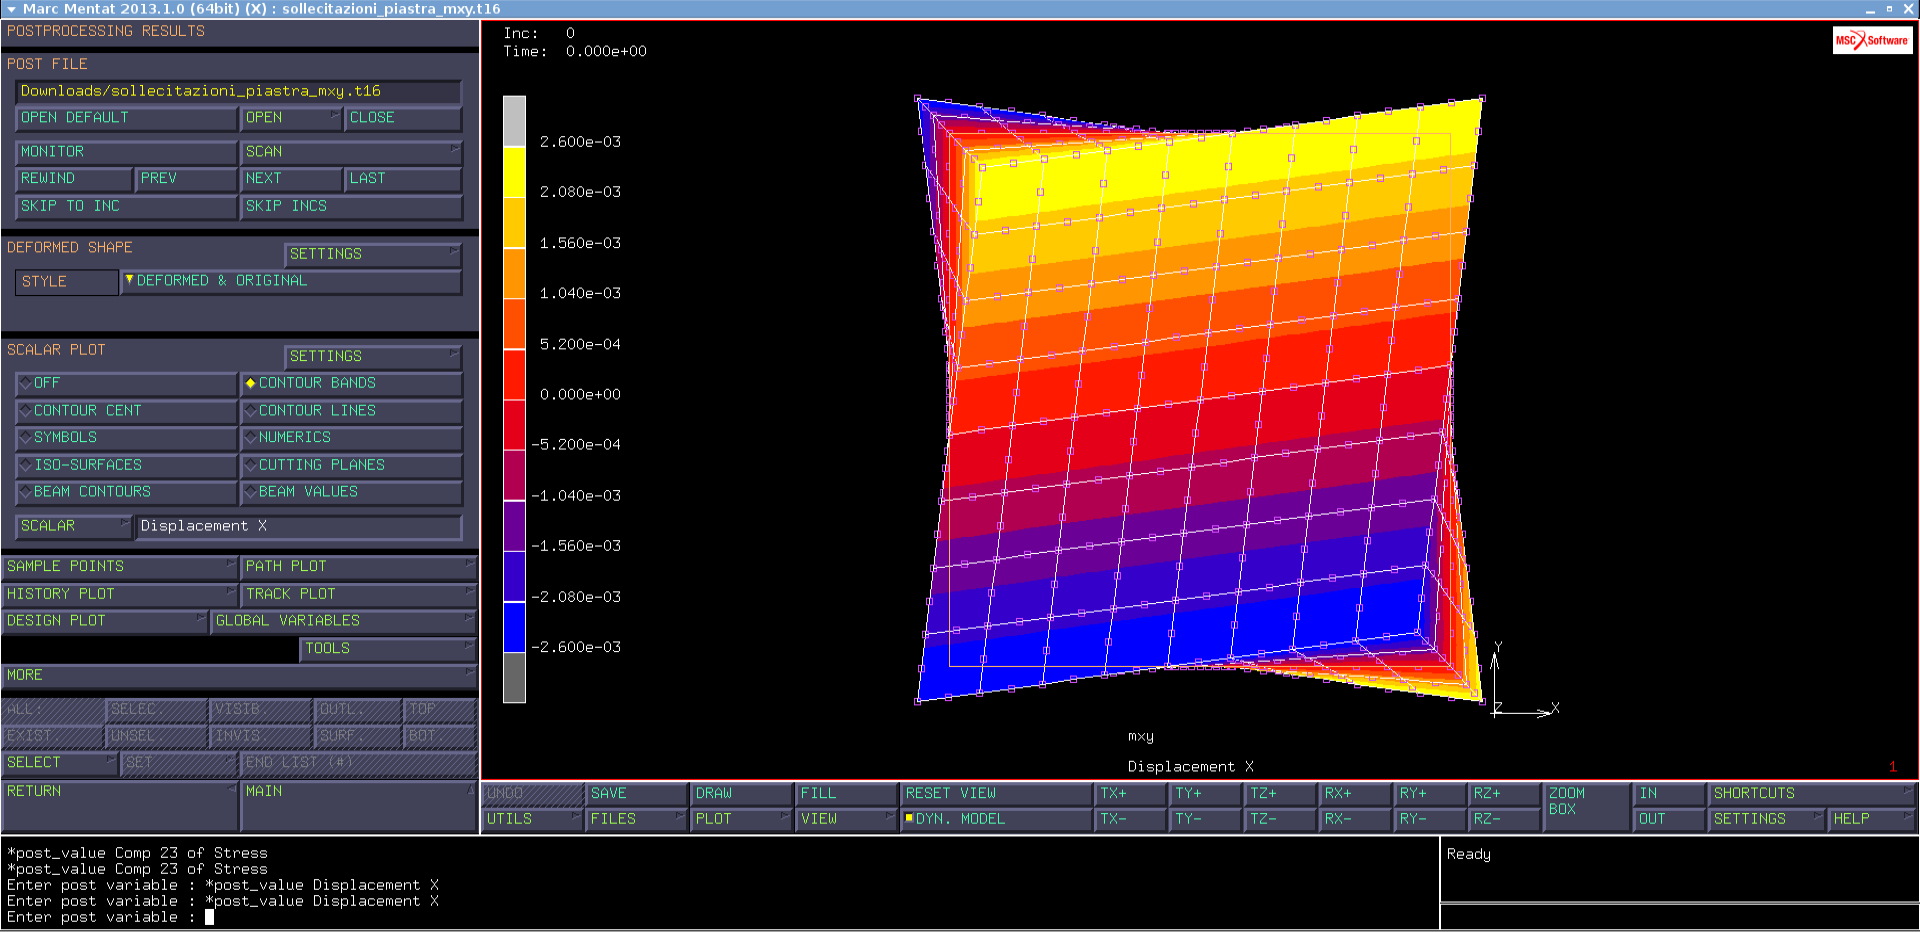Click the post file path field

point(237,91)
